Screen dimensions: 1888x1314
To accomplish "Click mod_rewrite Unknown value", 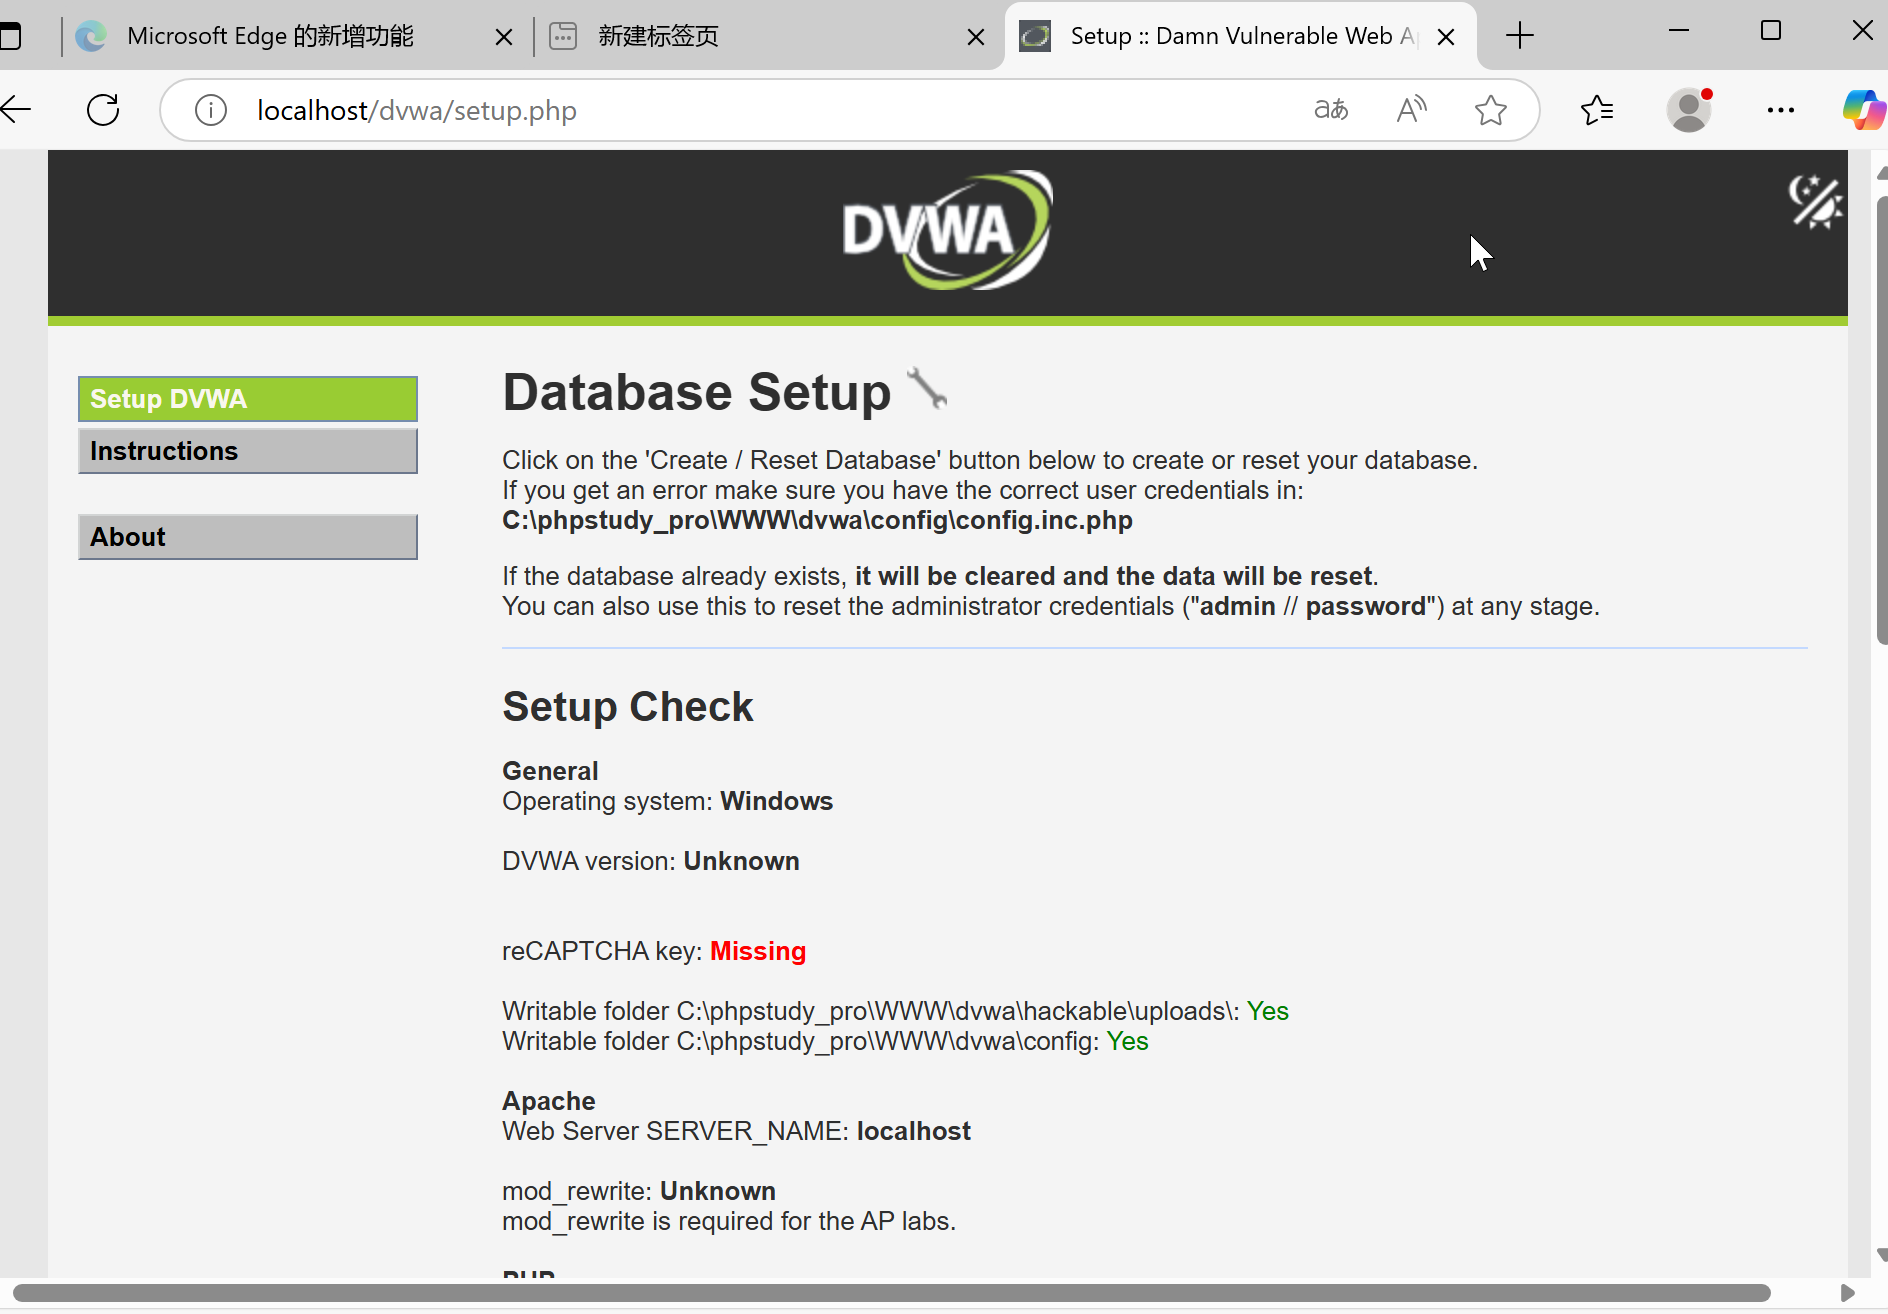I will [x=717, y=1191].
